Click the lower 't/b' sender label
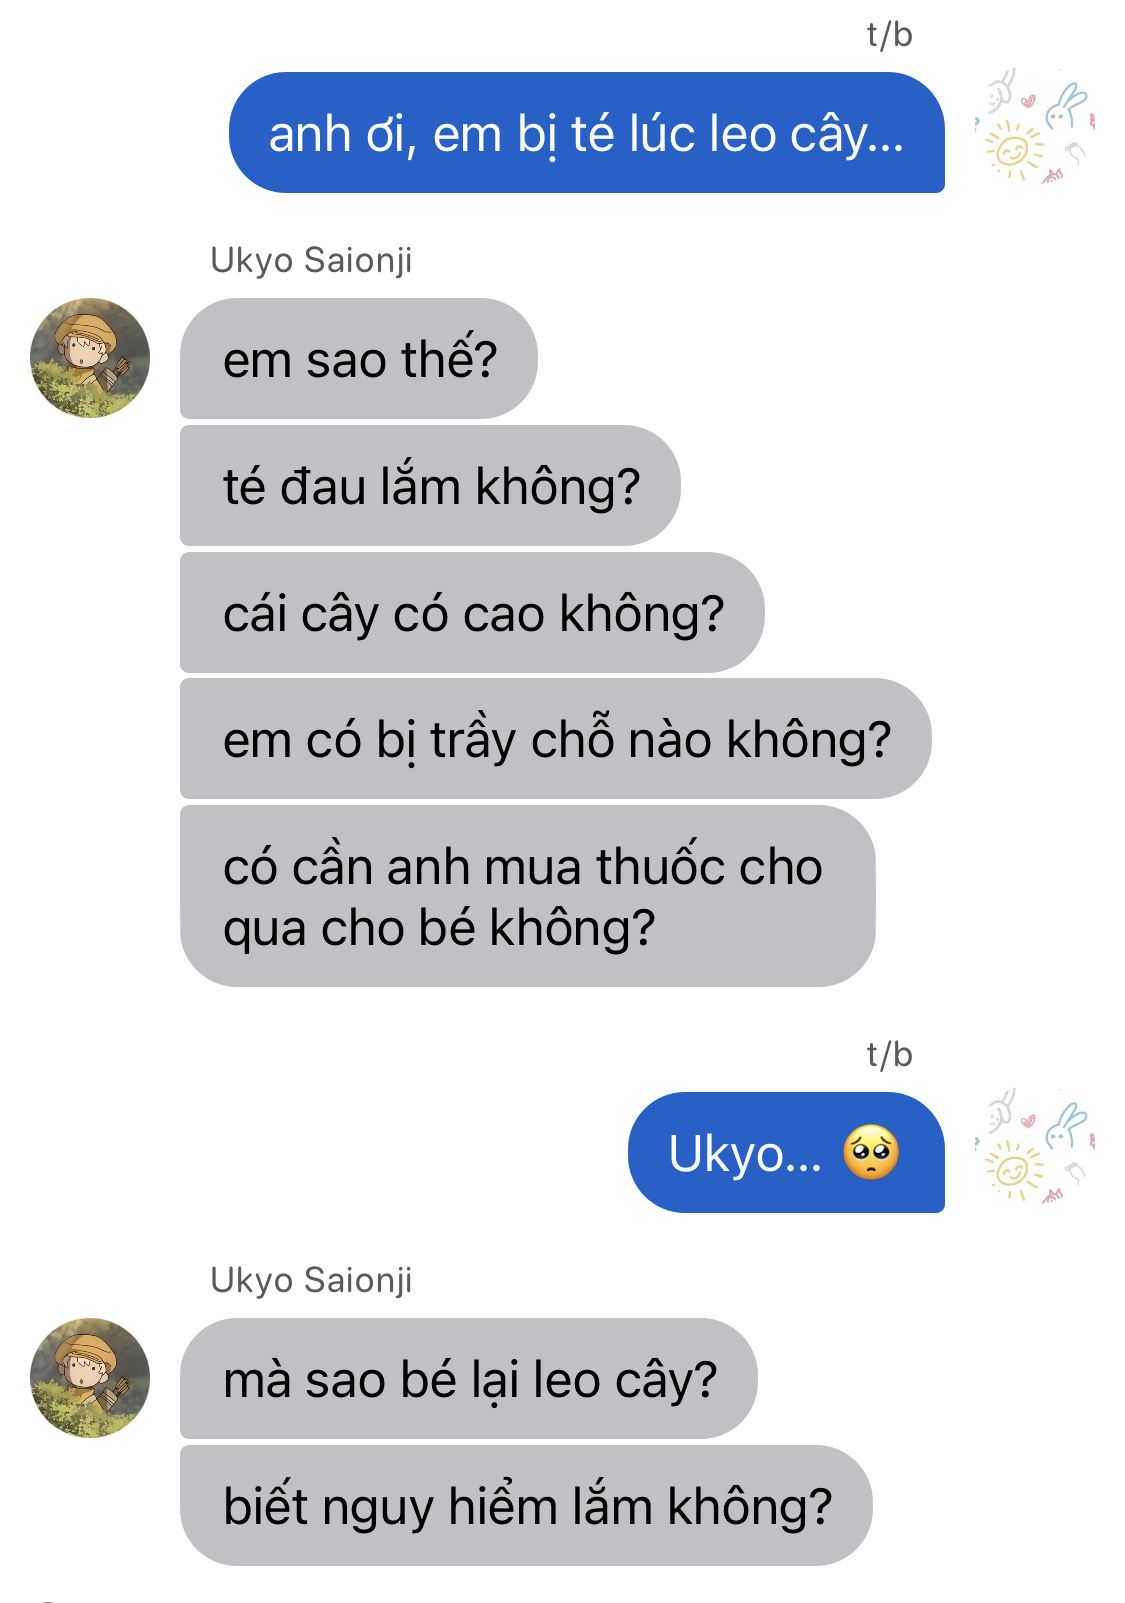 click(889, 1055)
